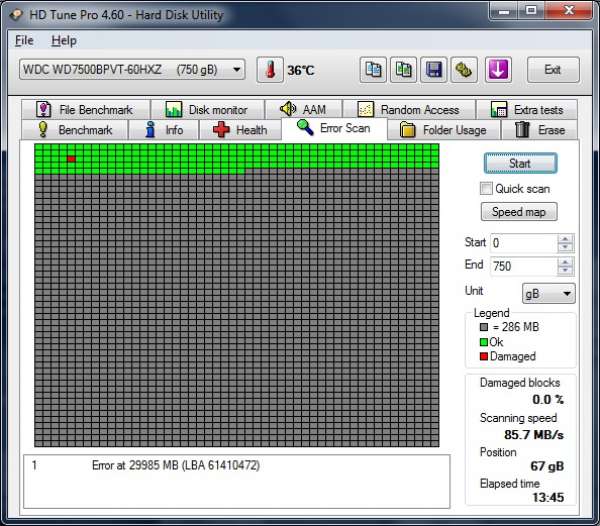Screen dimensions: 600x526
Task: Switch to the Random Access tab
Action: pos(409,110)
